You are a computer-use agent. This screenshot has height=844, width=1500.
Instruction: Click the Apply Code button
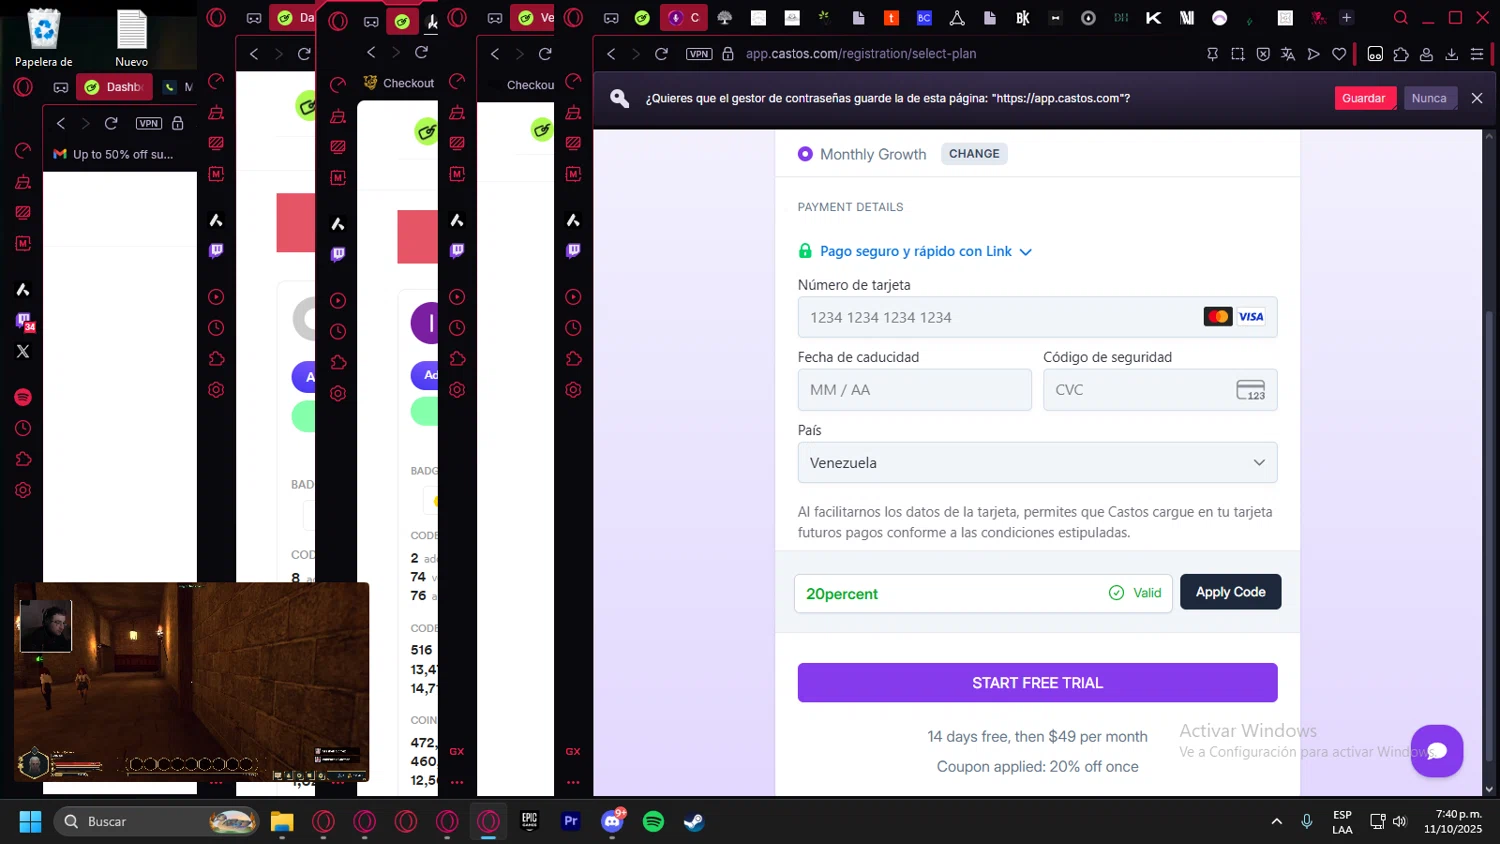point(1230,592)
